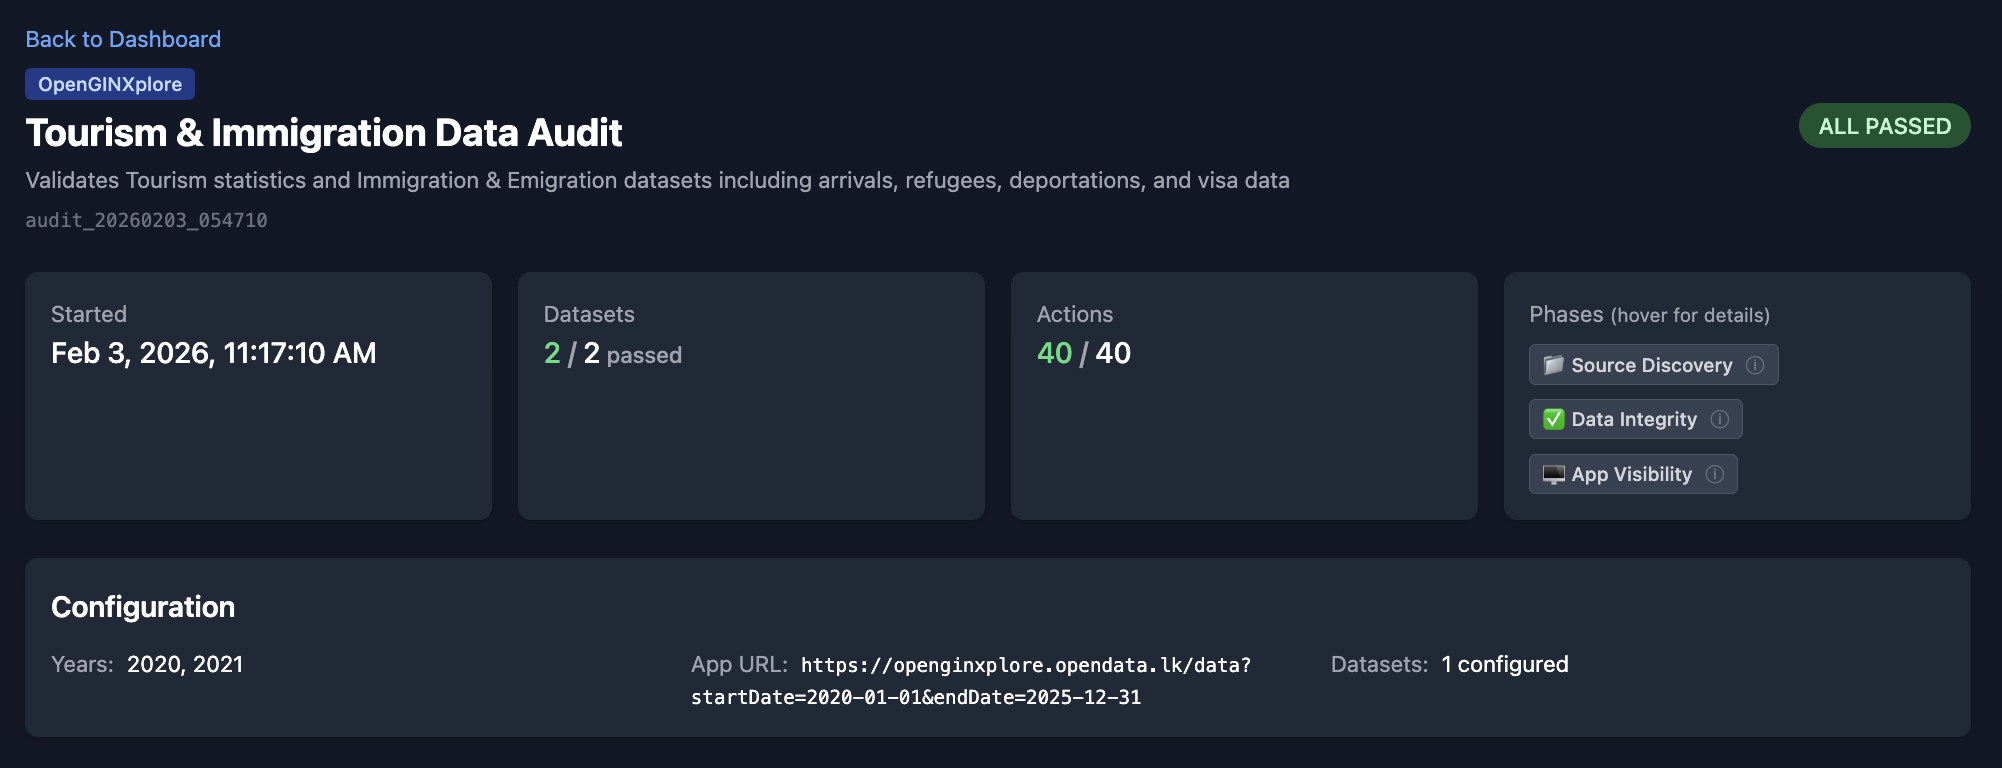Click the 1 configured datasets value
Screen dimensions: 2002x768
(x=1504, y=664)
